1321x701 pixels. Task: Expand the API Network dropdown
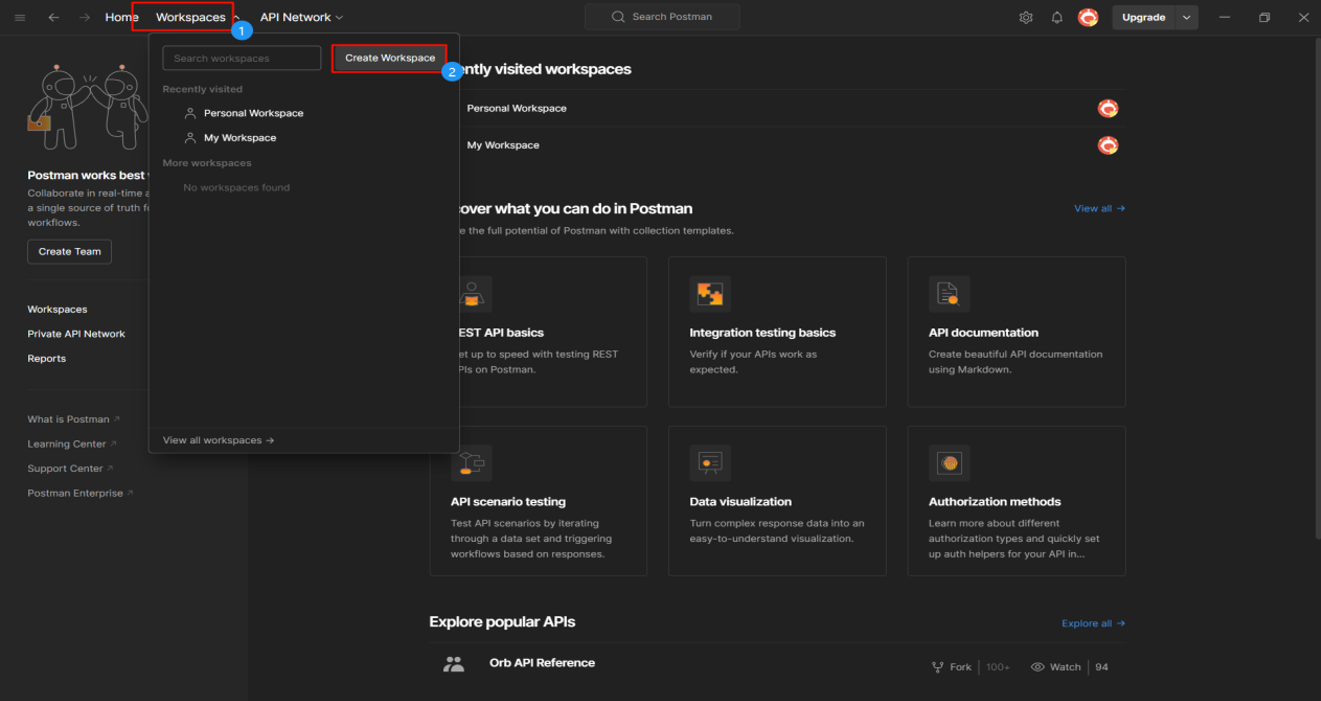pos(301,17)
